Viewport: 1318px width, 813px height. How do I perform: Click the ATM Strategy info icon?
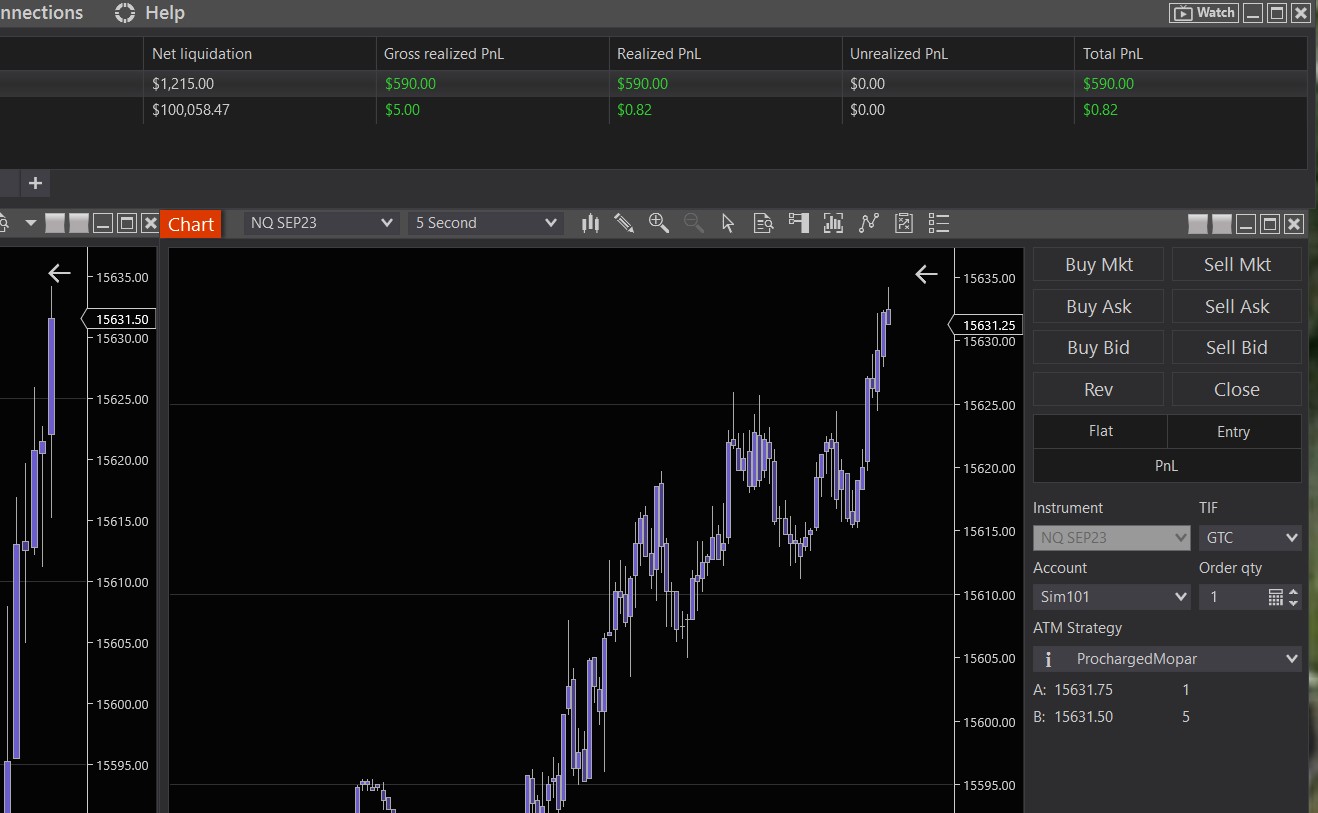tap(1048, 659)
